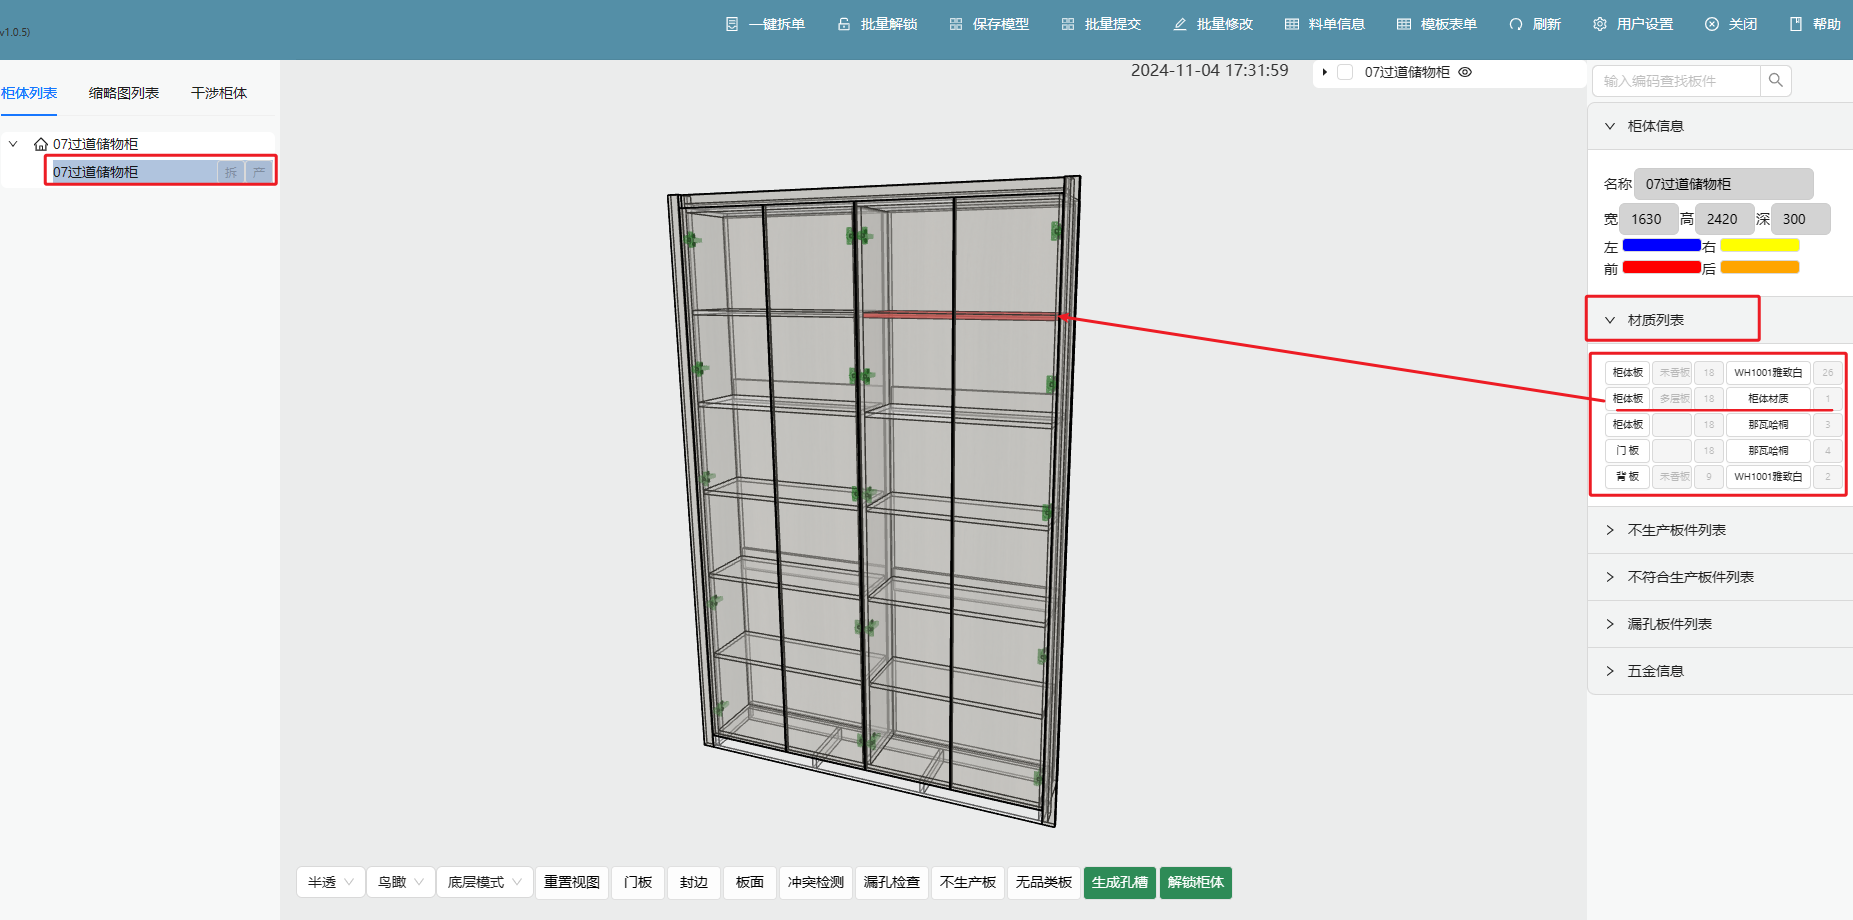Click the 一键拆单 document icon
This screenshot has height=920, width=1853.
pos(732,24)
